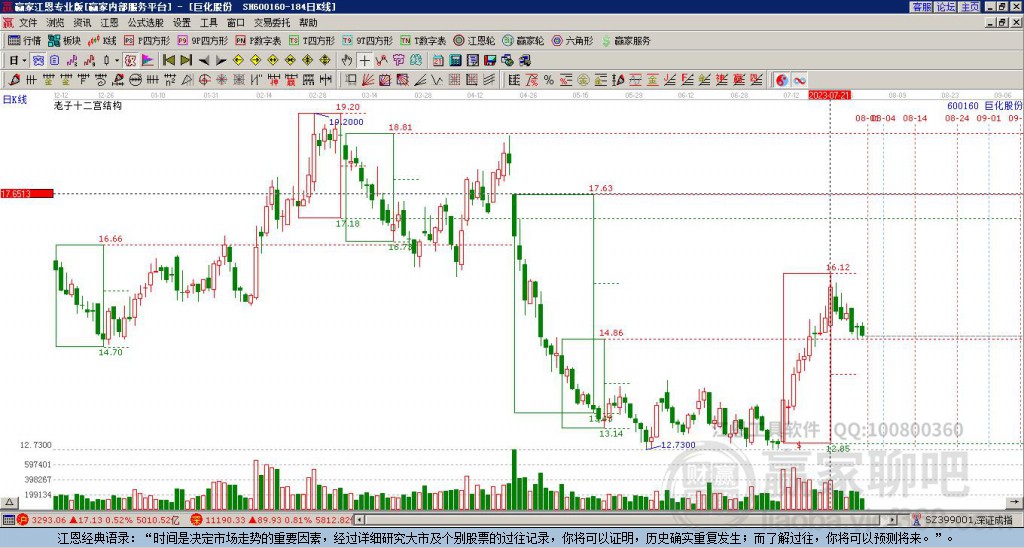1024x548 pixels.
Task: Open the 交易委托 menu
Action: tap(272, 23)
